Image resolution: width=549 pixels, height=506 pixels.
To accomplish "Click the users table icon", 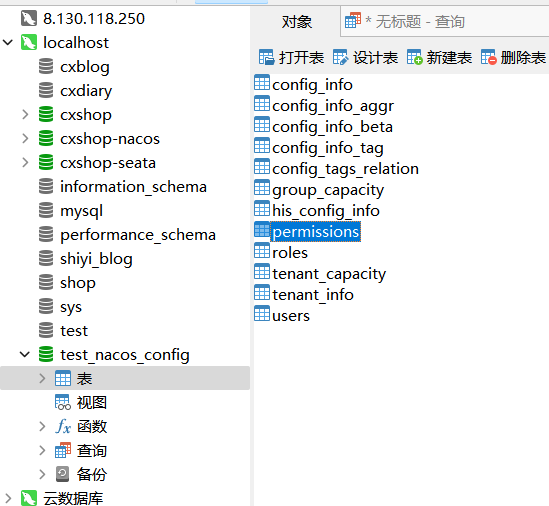I will (x=262, y=314).
